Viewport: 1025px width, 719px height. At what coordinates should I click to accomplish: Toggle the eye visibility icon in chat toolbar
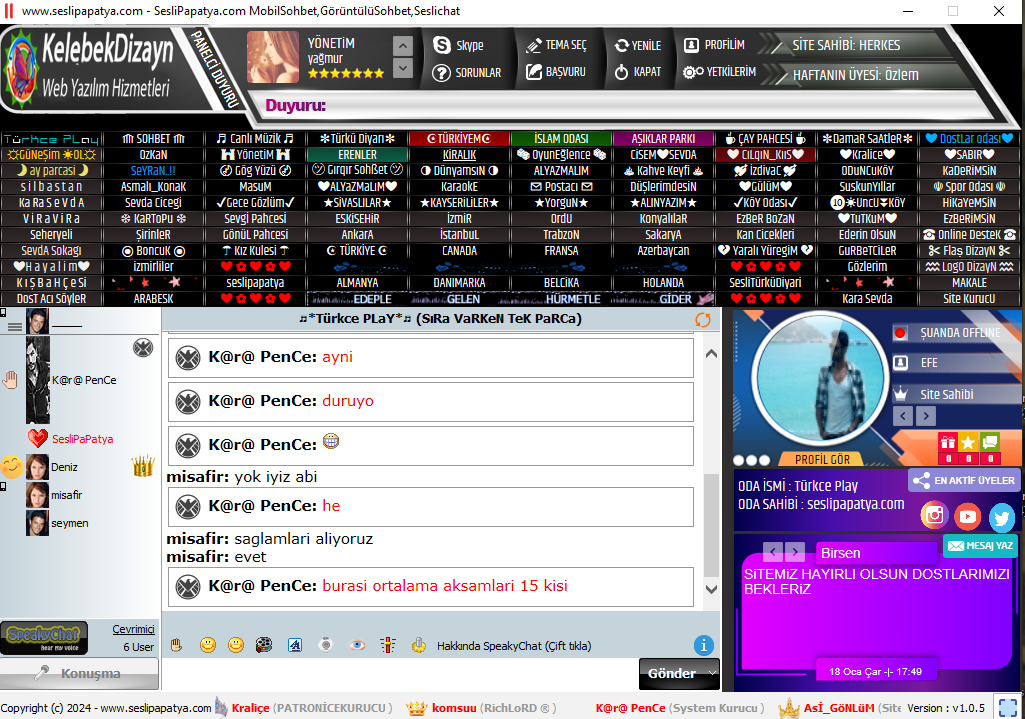tap(357, 645)
